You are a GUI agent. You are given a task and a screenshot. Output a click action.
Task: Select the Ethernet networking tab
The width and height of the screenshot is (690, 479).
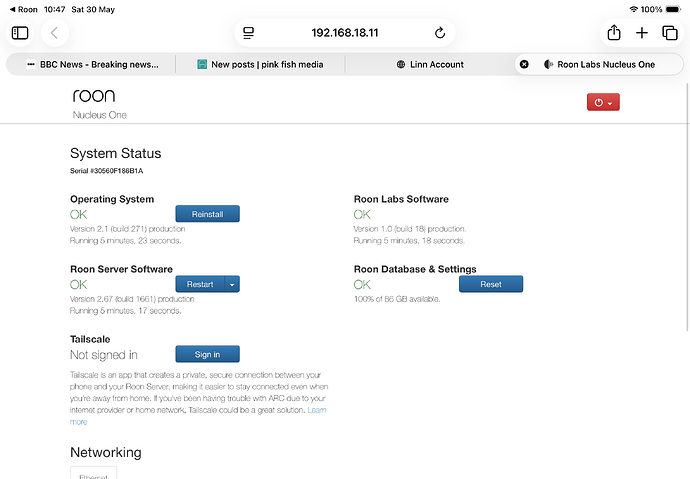coord(93,473)
